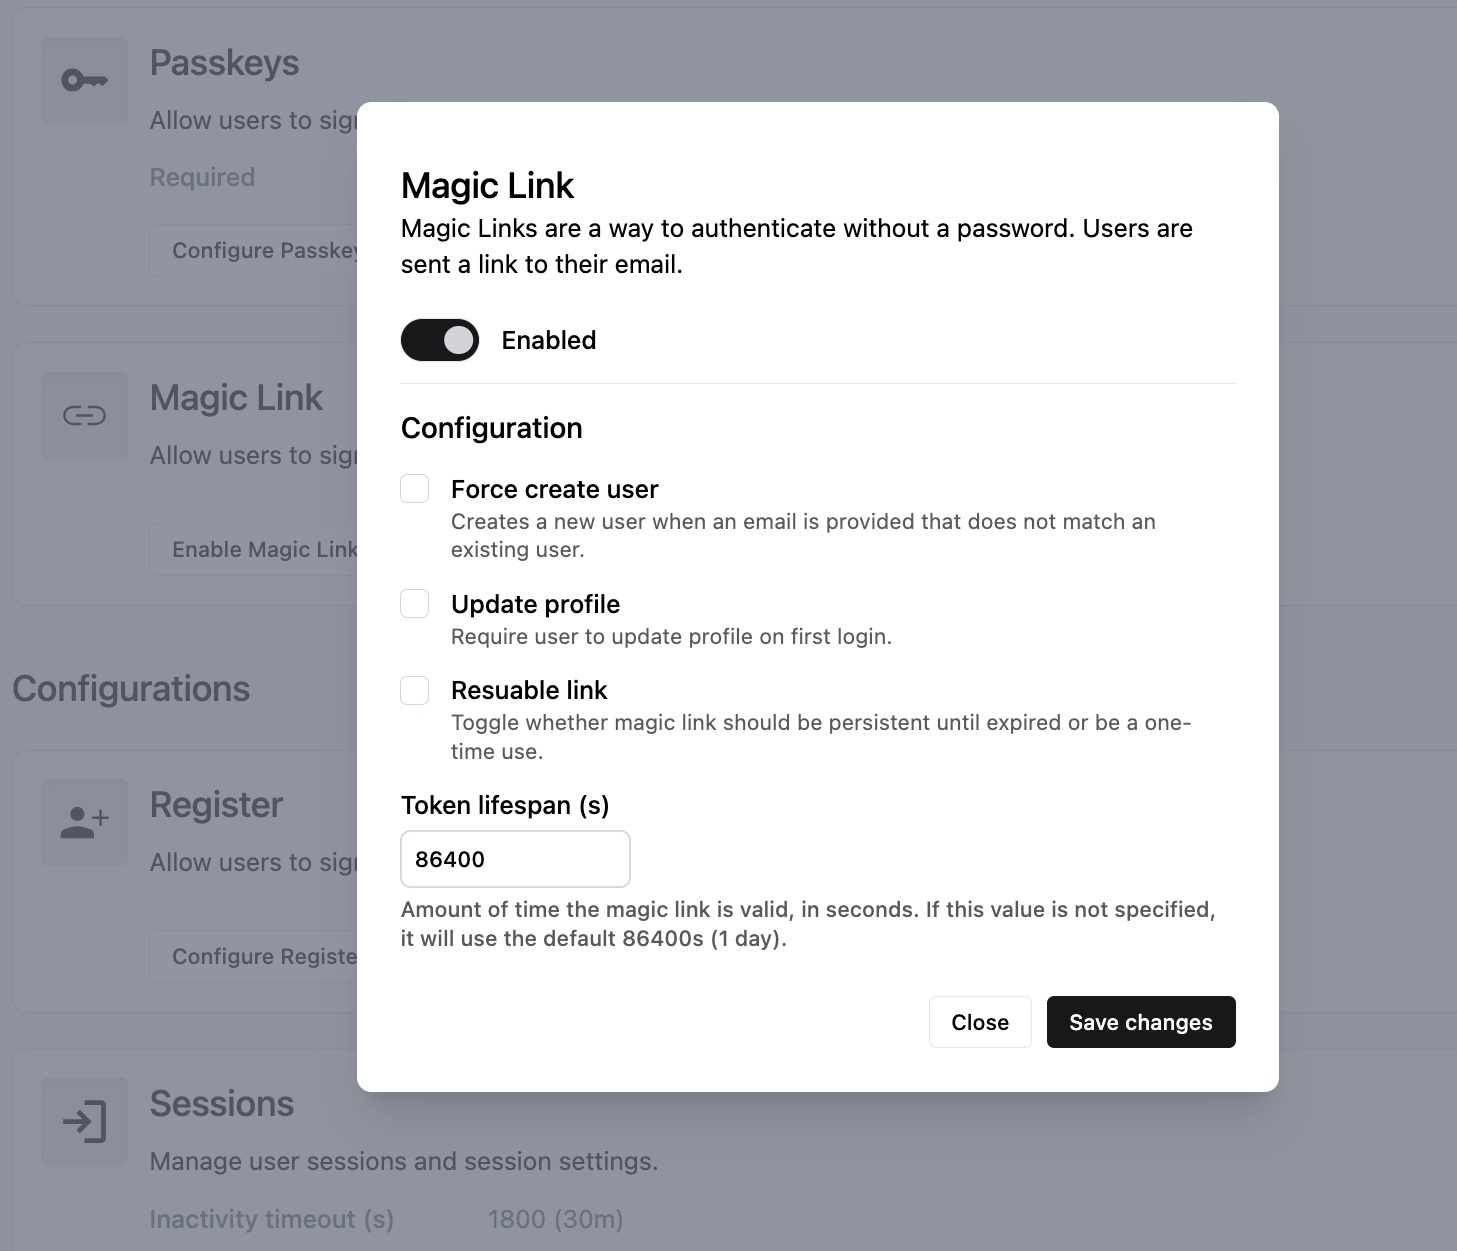
Task: Click the Sessions section heading
Action: pos(222,1103)
